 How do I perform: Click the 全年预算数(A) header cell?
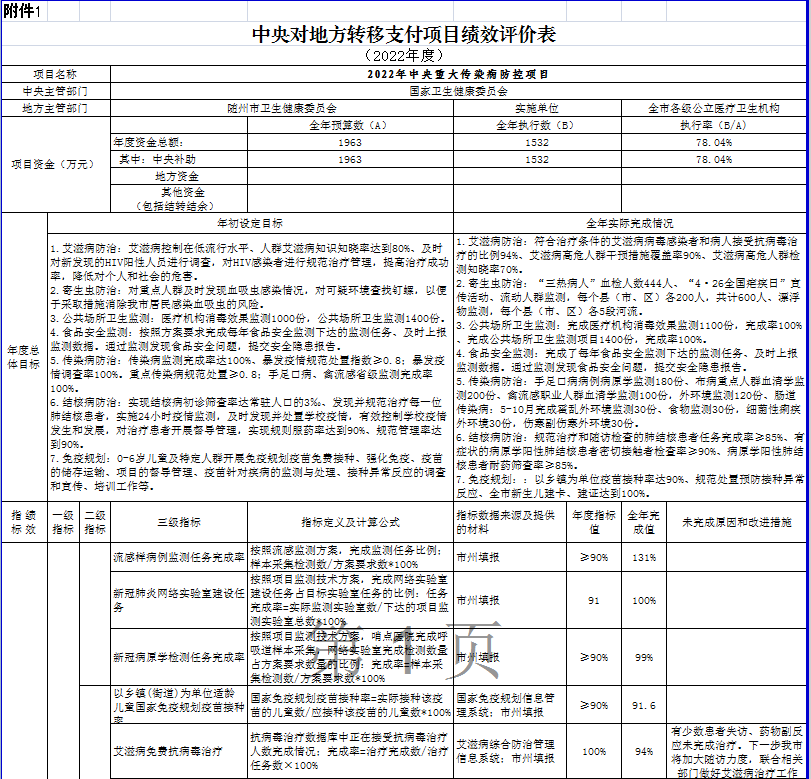350,125
